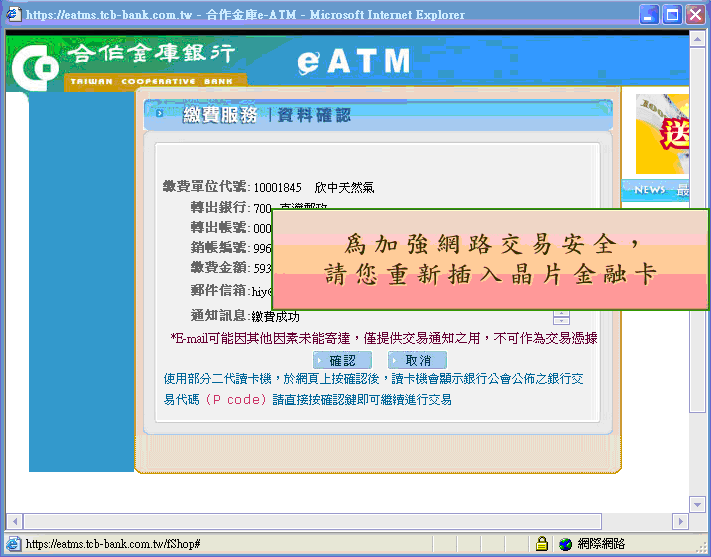This screenshot has height=557, width=711.
Task: Click the horizontal scrollbar right arrow
Action: pyautogui.click(x=680, y=521)
